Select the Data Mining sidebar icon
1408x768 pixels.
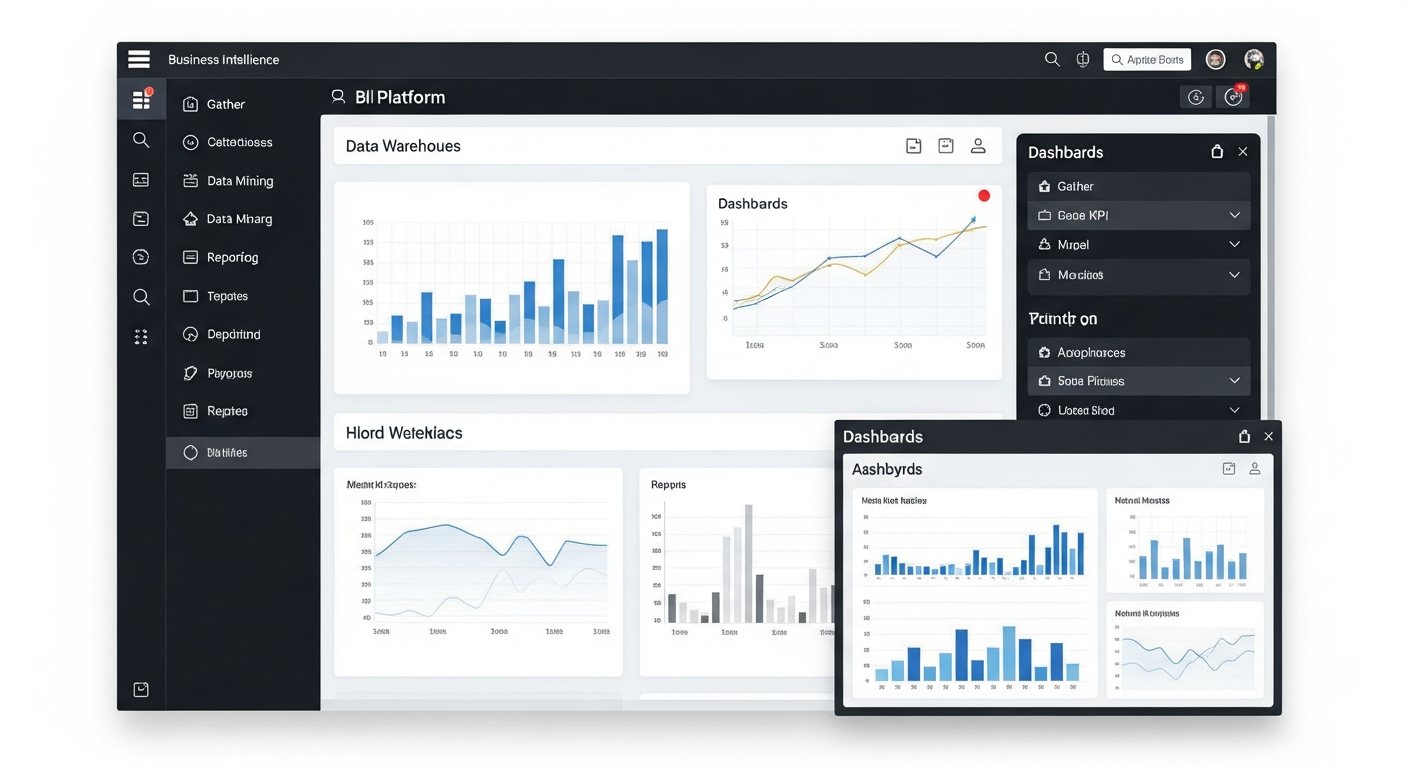(190, 180)
